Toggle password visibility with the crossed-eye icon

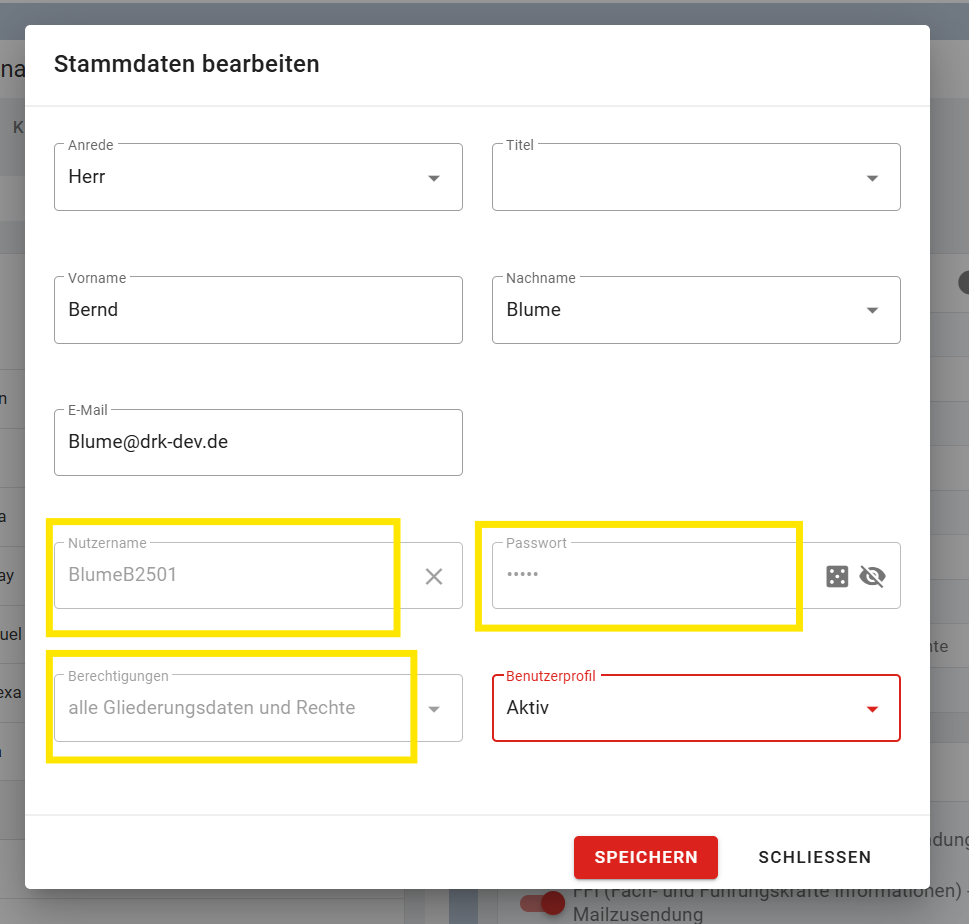[x=872, y=576]
